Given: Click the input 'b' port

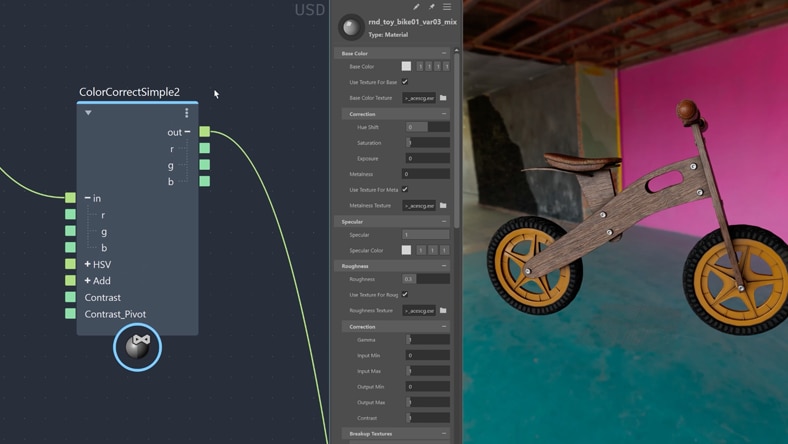Looking at the screenshot, I should click(70, 247).
